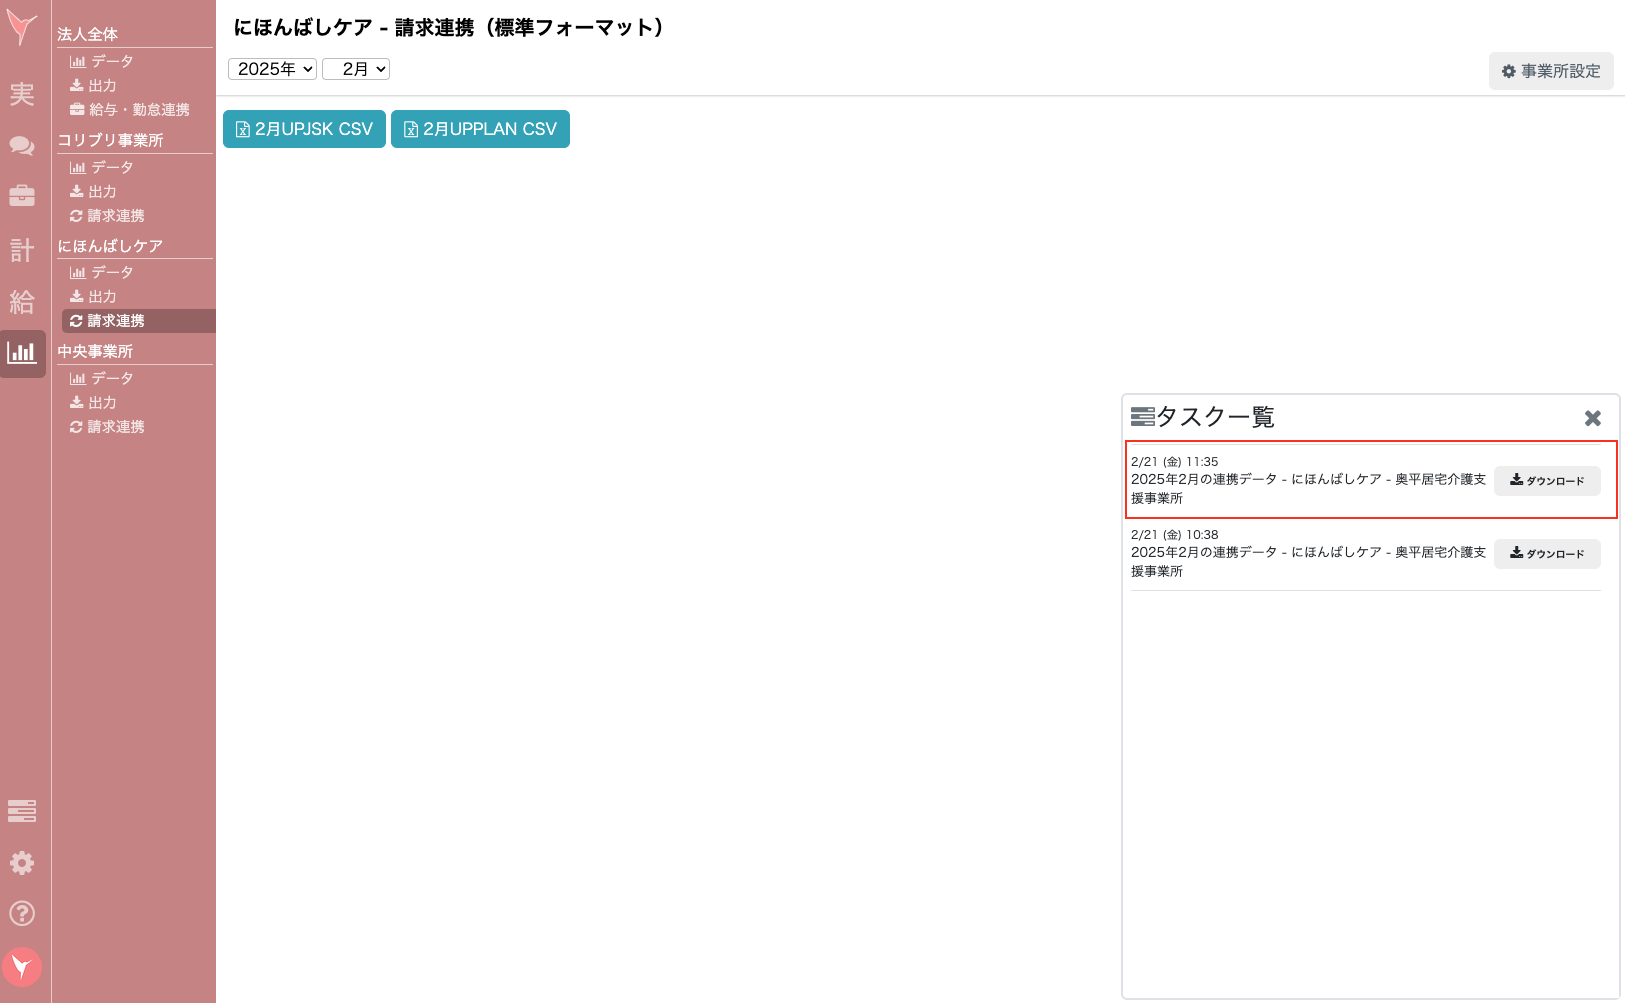Click the help question mark icon
This screenshot has width=1625, height=1003.
coord(22,913)
